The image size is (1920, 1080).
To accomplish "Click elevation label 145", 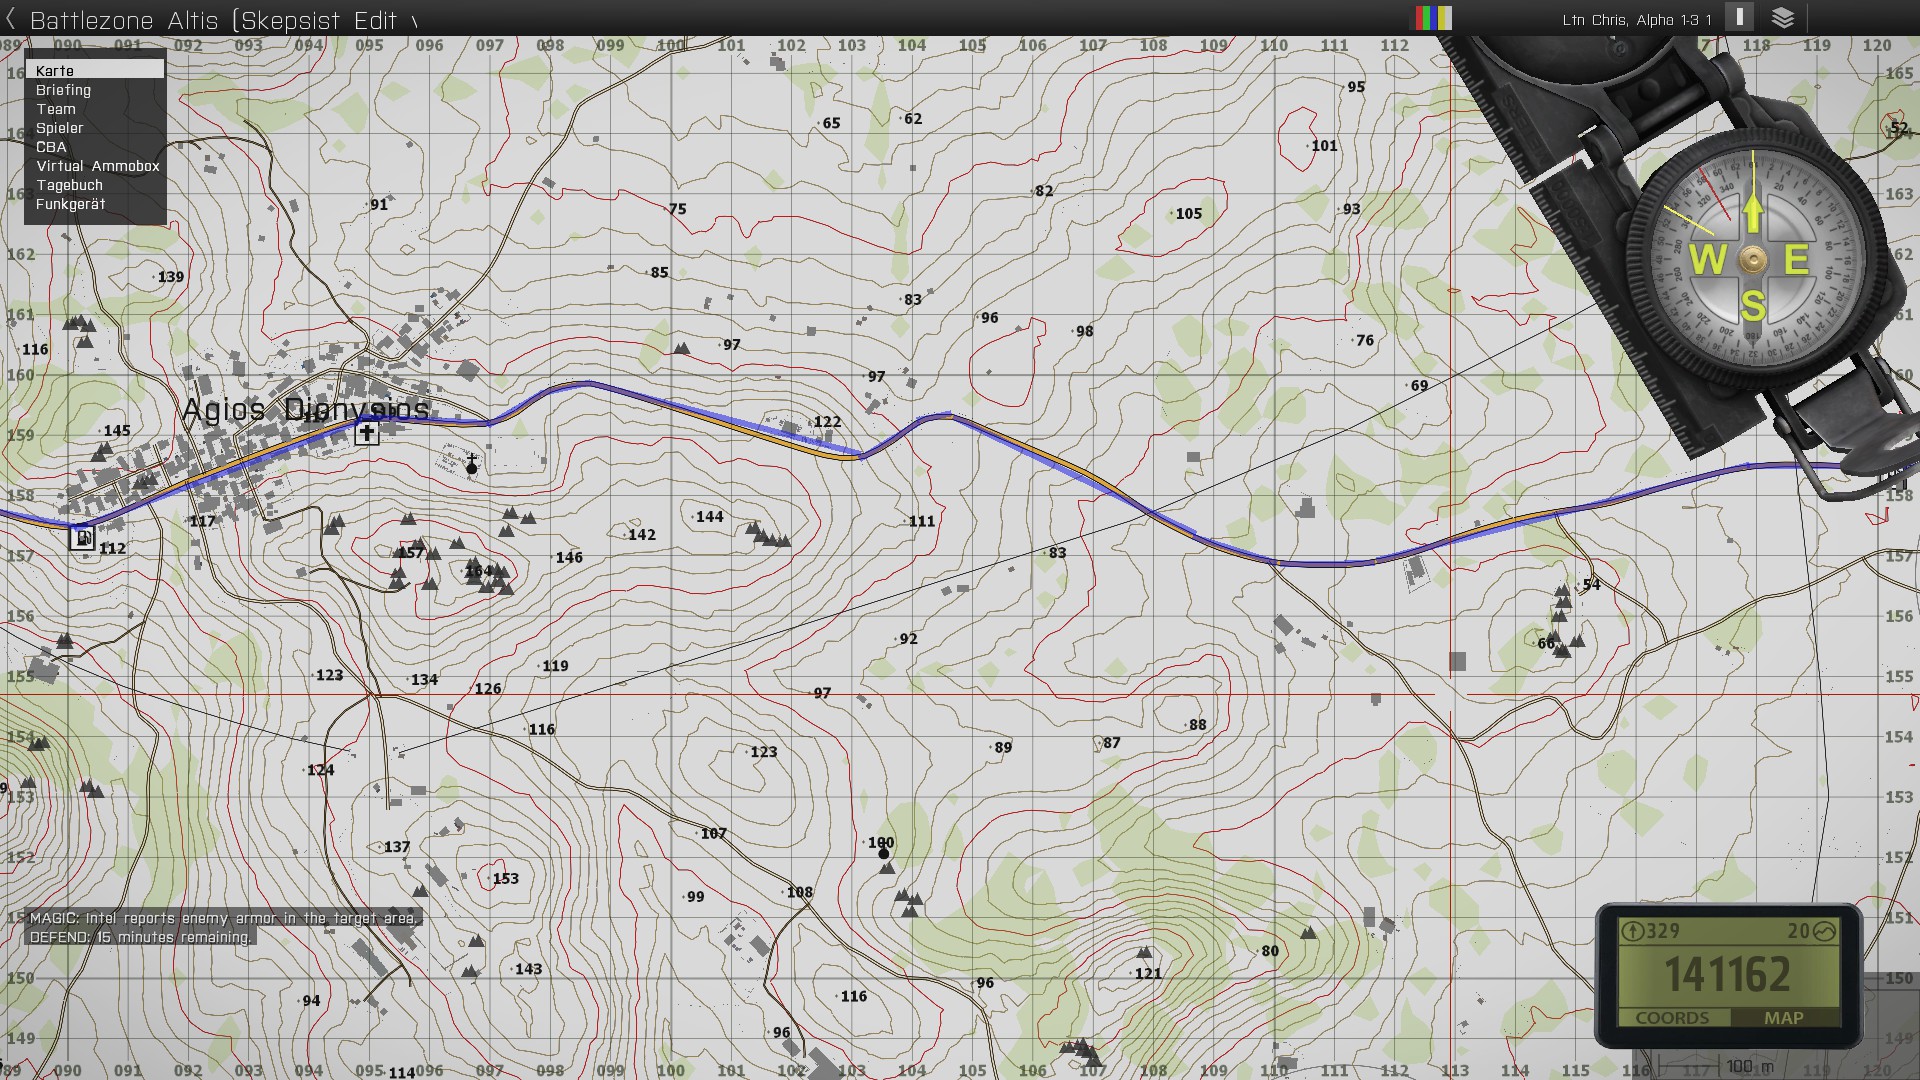I will point(116,431).
